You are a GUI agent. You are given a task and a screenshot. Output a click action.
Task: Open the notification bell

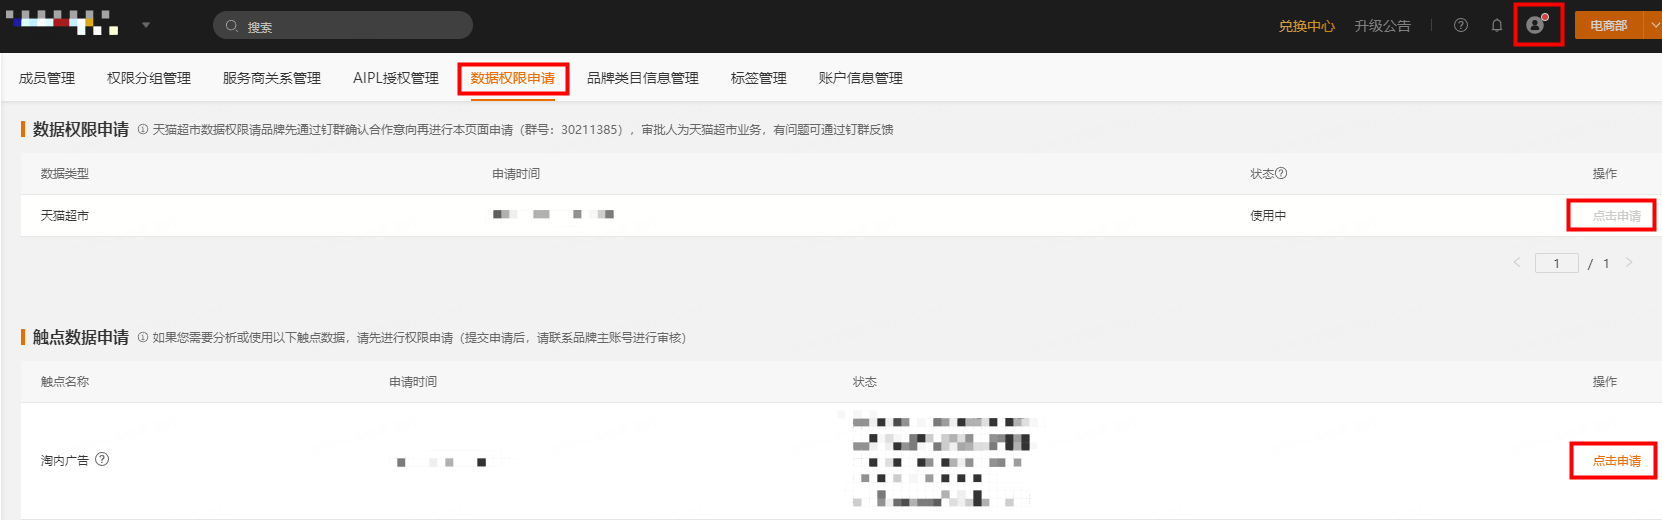[1497, 25]
